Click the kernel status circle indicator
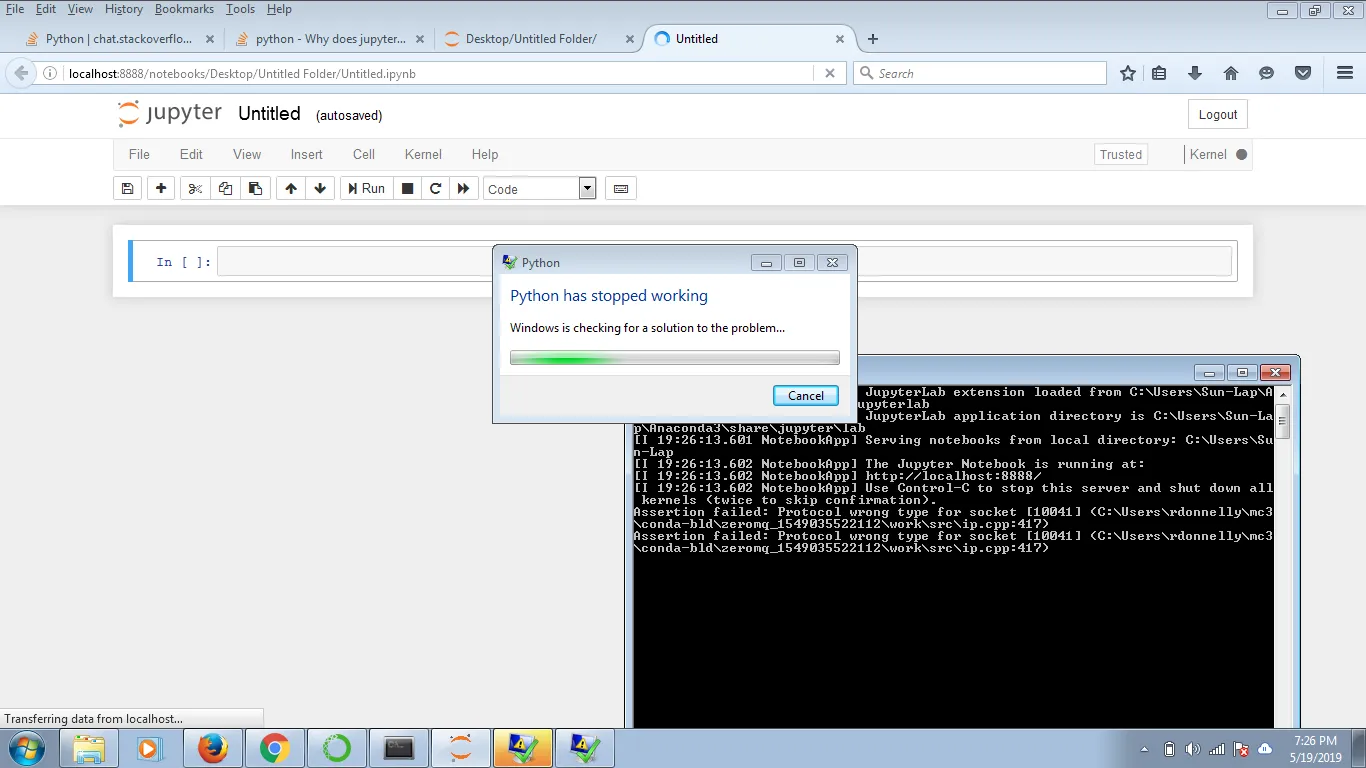This screenshot has width=1366, height=768. [1242, 154]
